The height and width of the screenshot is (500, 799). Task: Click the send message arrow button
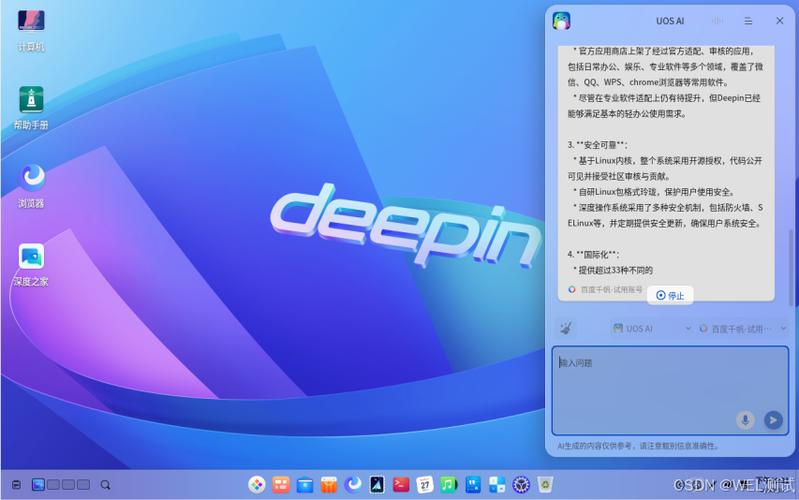(773, 419)
